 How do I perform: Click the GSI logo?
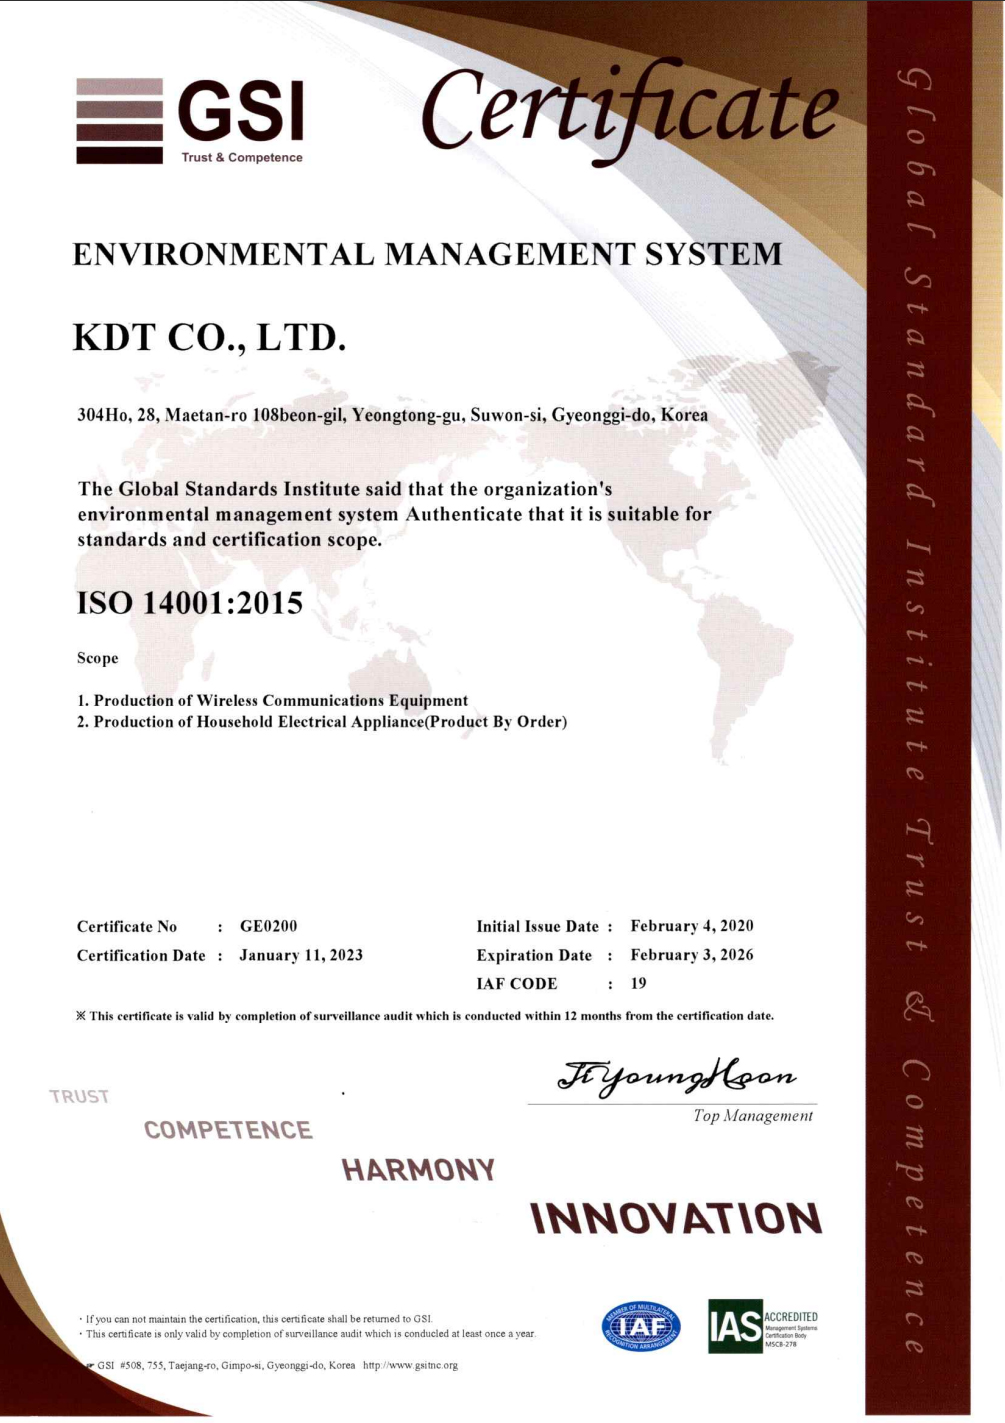(x=190, y=121)
